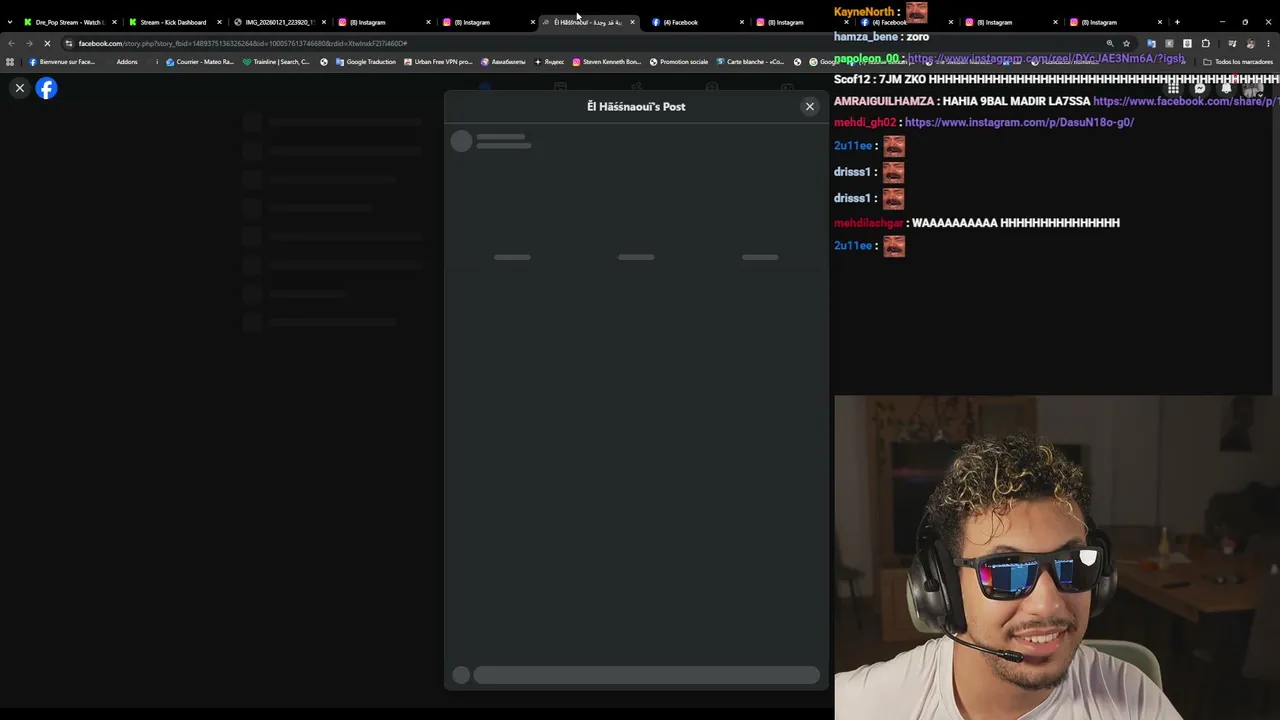Click the round X beside the Facebook logo
This screenshot has height=720, width=1280.
(x=19, y=88)
